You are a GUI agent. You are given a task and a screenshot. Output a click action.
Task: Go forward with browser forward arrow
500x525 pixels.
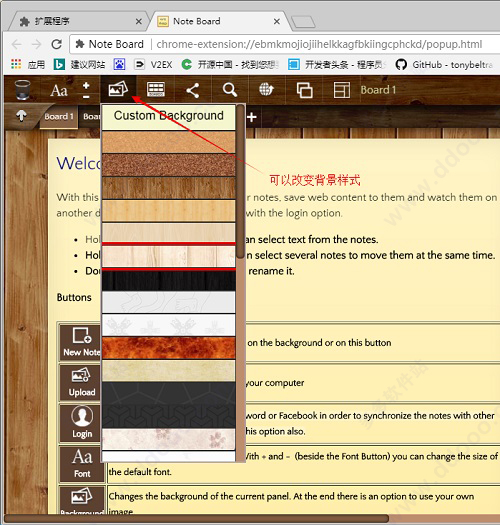point(37,44)
